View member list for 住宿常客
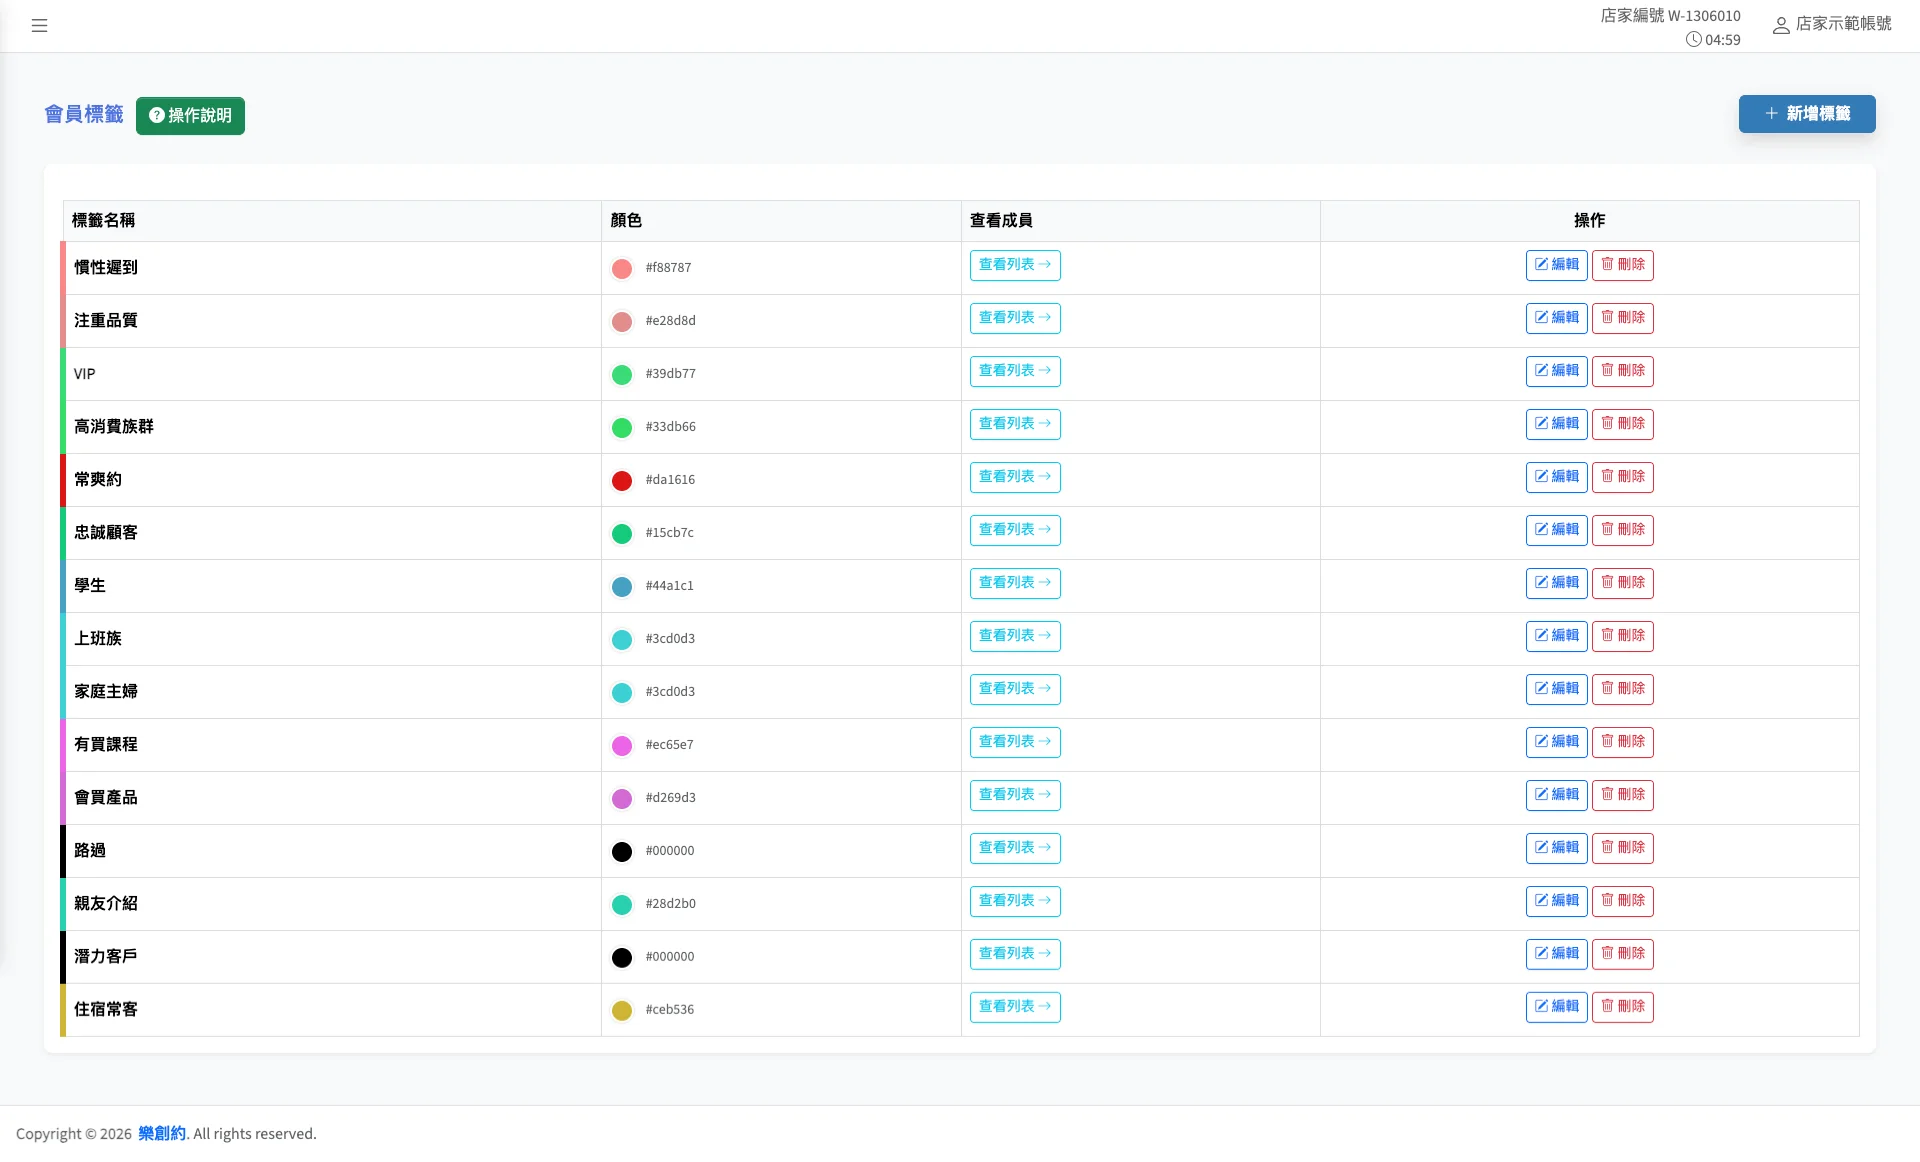1920x1162 pixels. [1015, 1007]
